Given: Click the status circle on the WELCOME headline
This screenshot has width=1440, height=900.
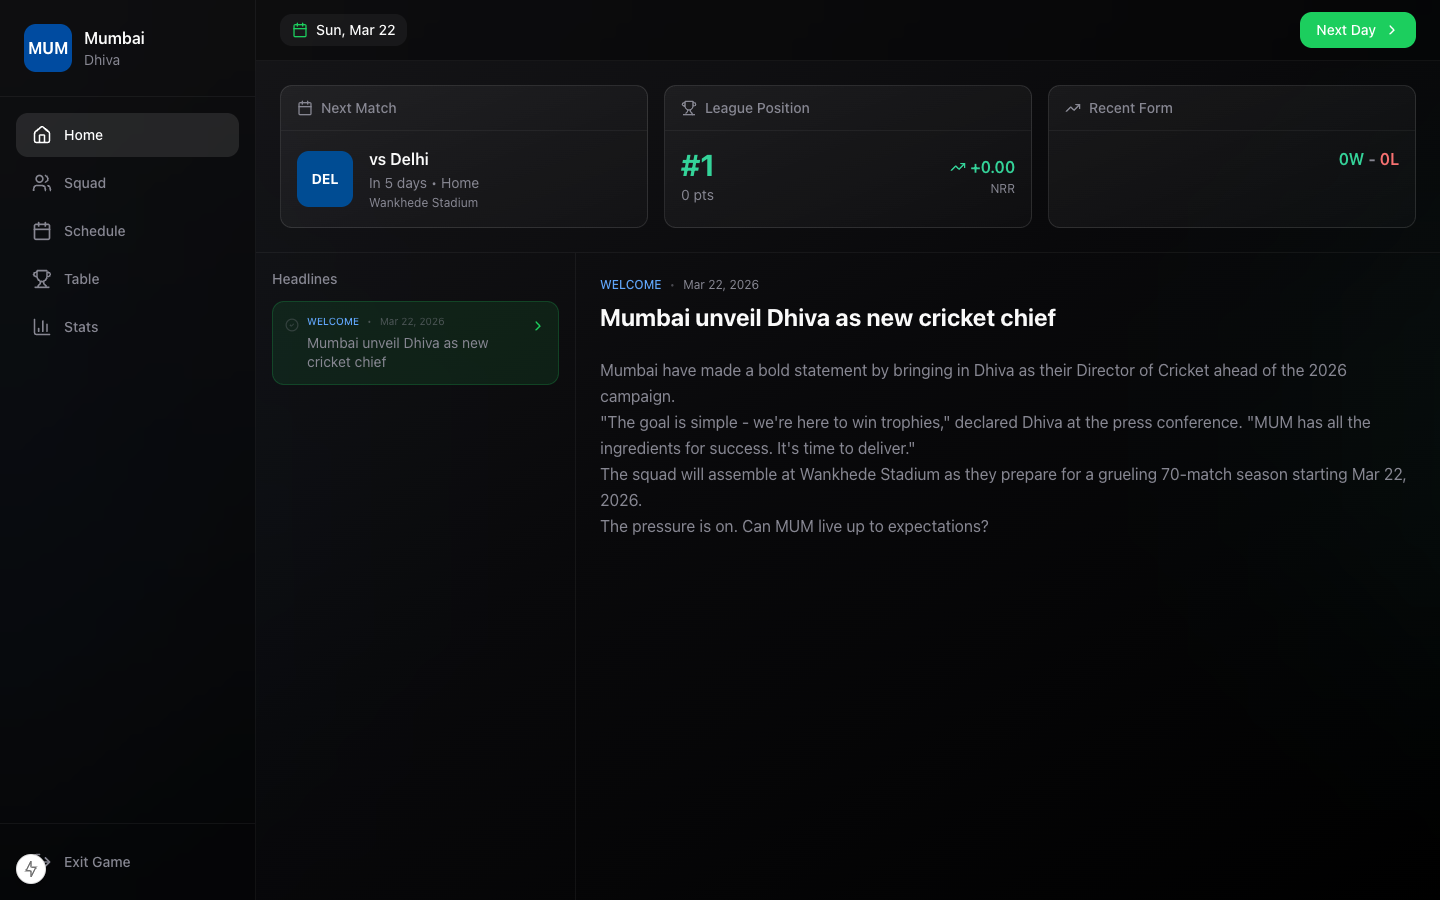Looking at the screenshot, I should click(292, 324).
